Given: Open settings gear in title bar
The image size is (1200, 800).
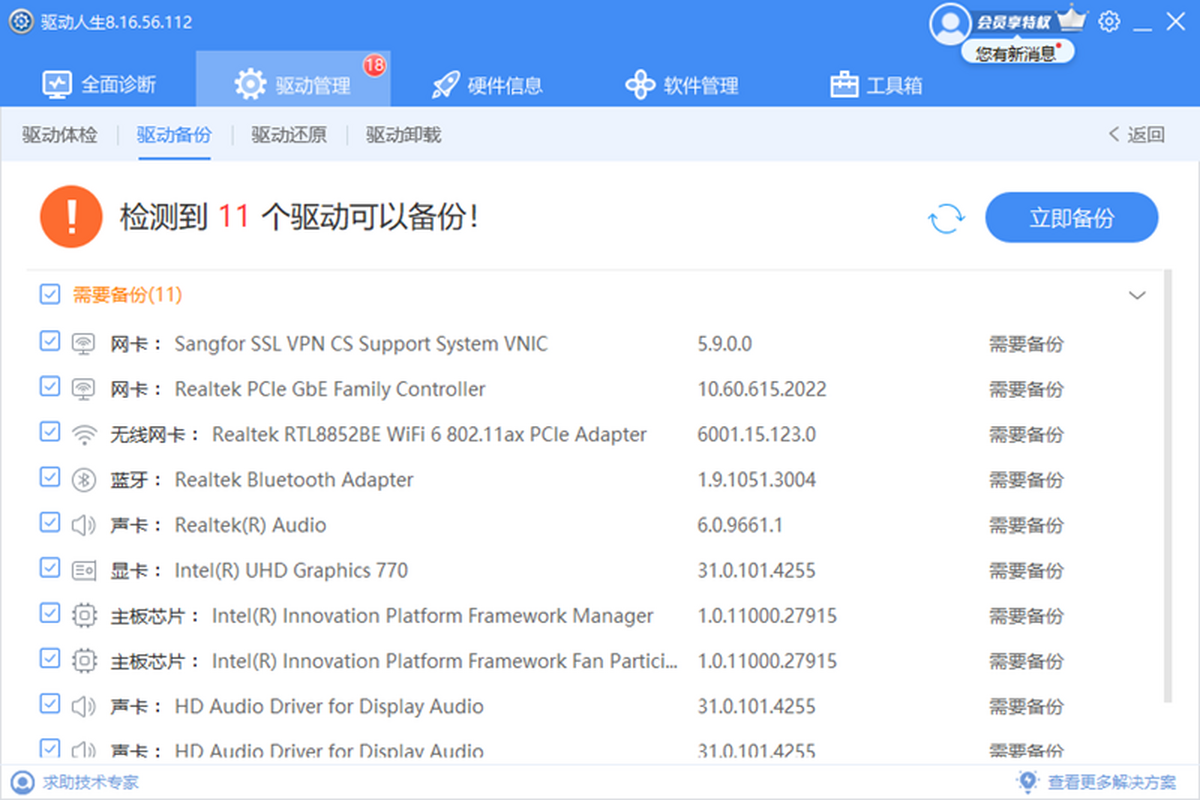Looking at the screenshot, I should point(1109,21).
